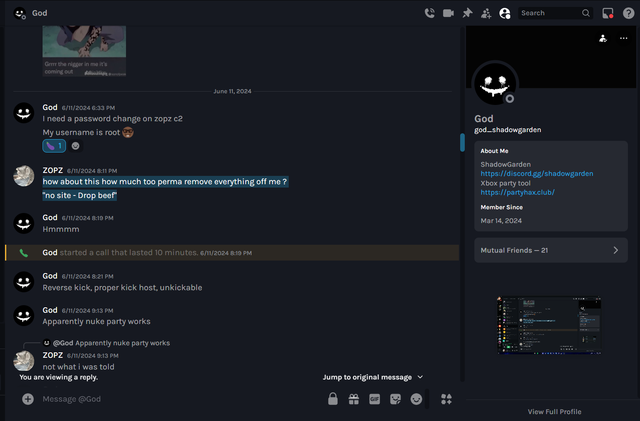
Task: Hide the user profile panel
Action: [505, 13]
